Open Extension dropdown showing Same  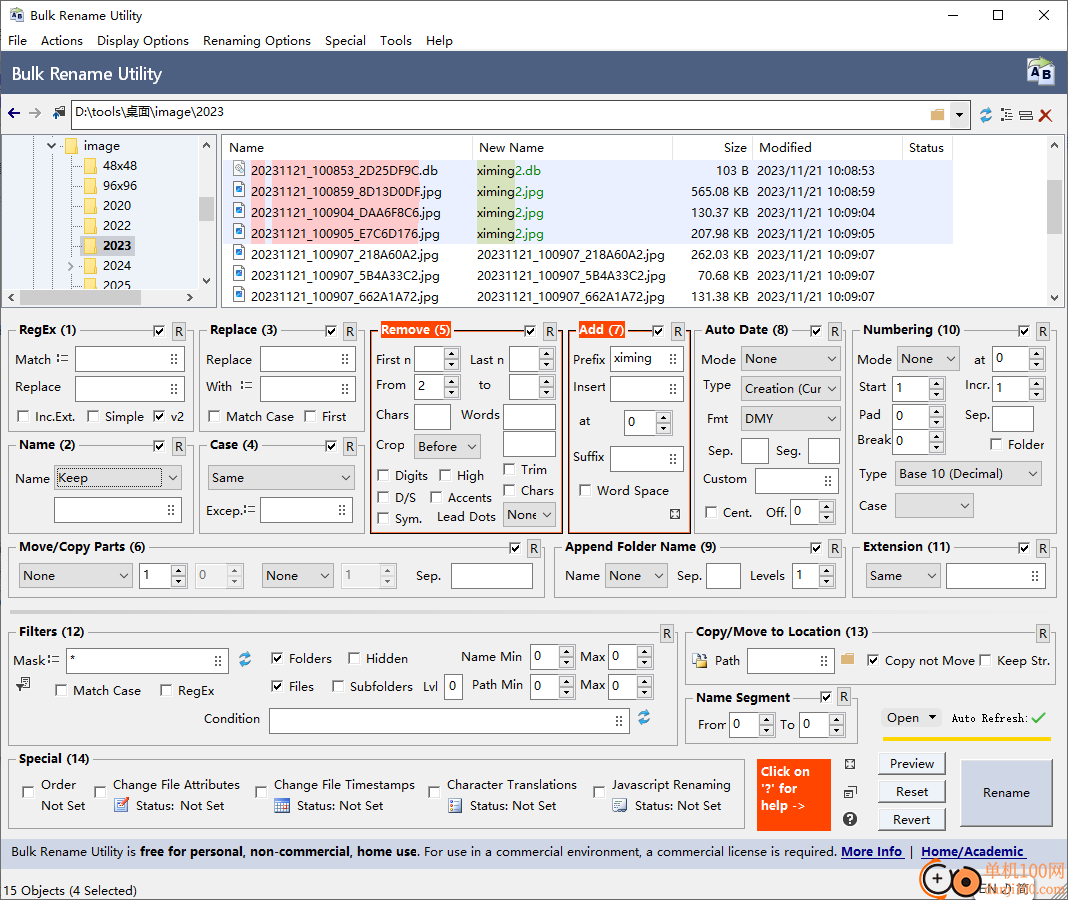903,576
